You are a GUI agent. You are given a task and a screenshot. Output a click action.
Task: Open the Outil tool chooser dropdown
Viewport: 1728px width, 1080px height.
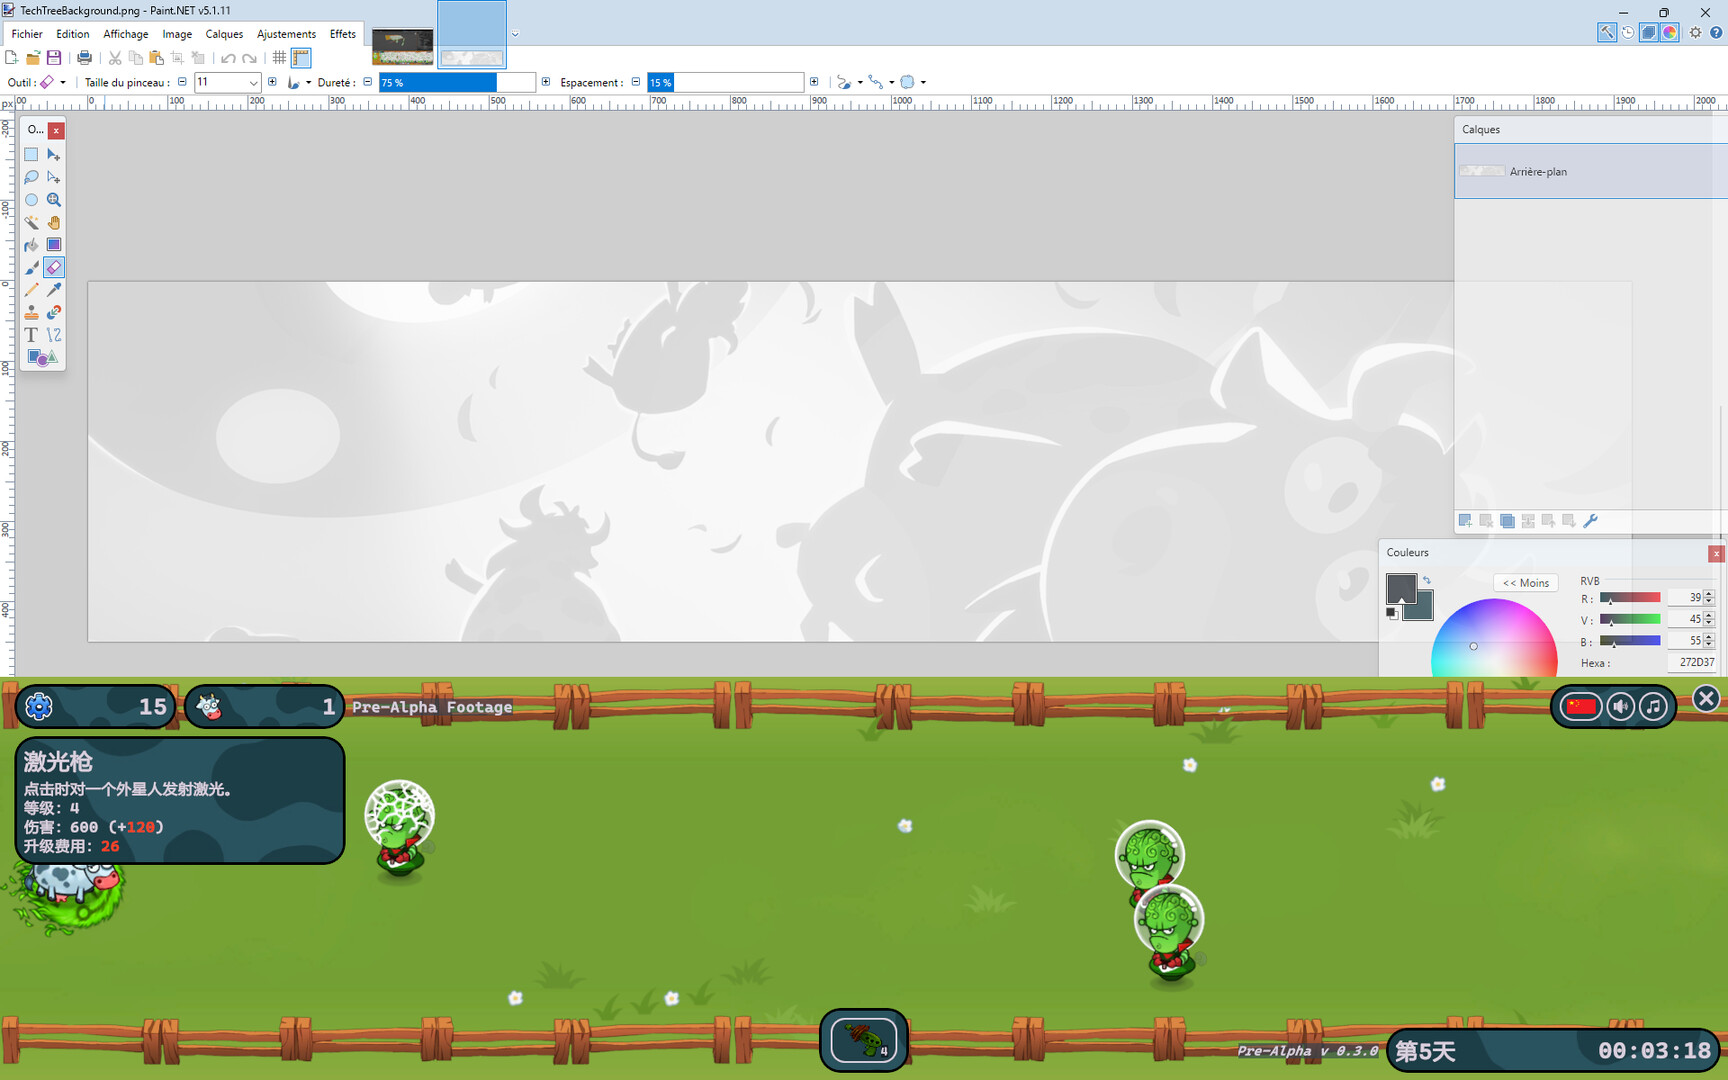(52, 82)
